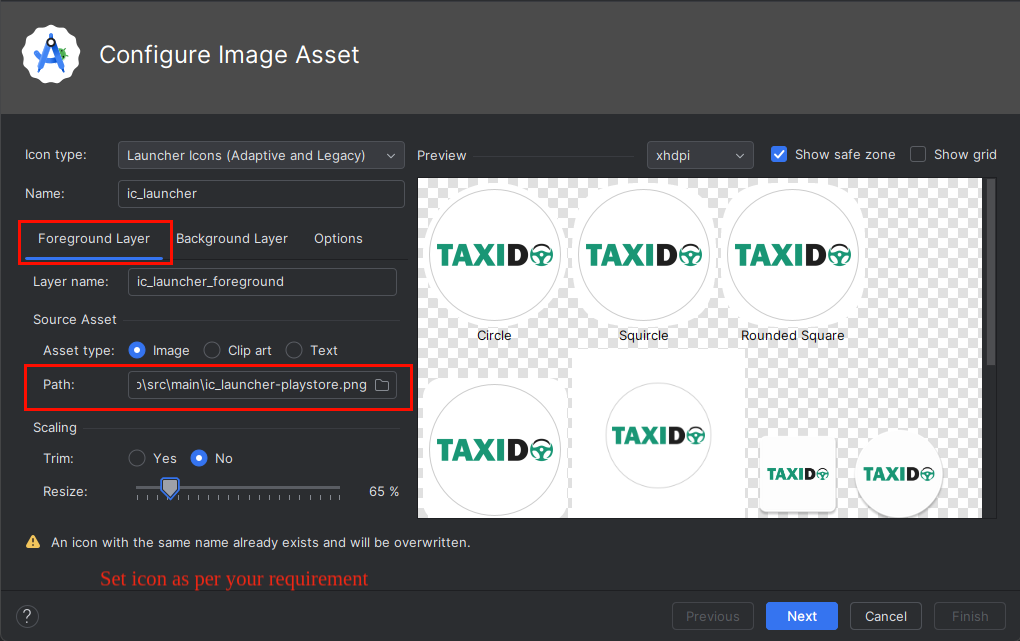
Task: Click the Cancel button
Action: [x=885, y=616]
